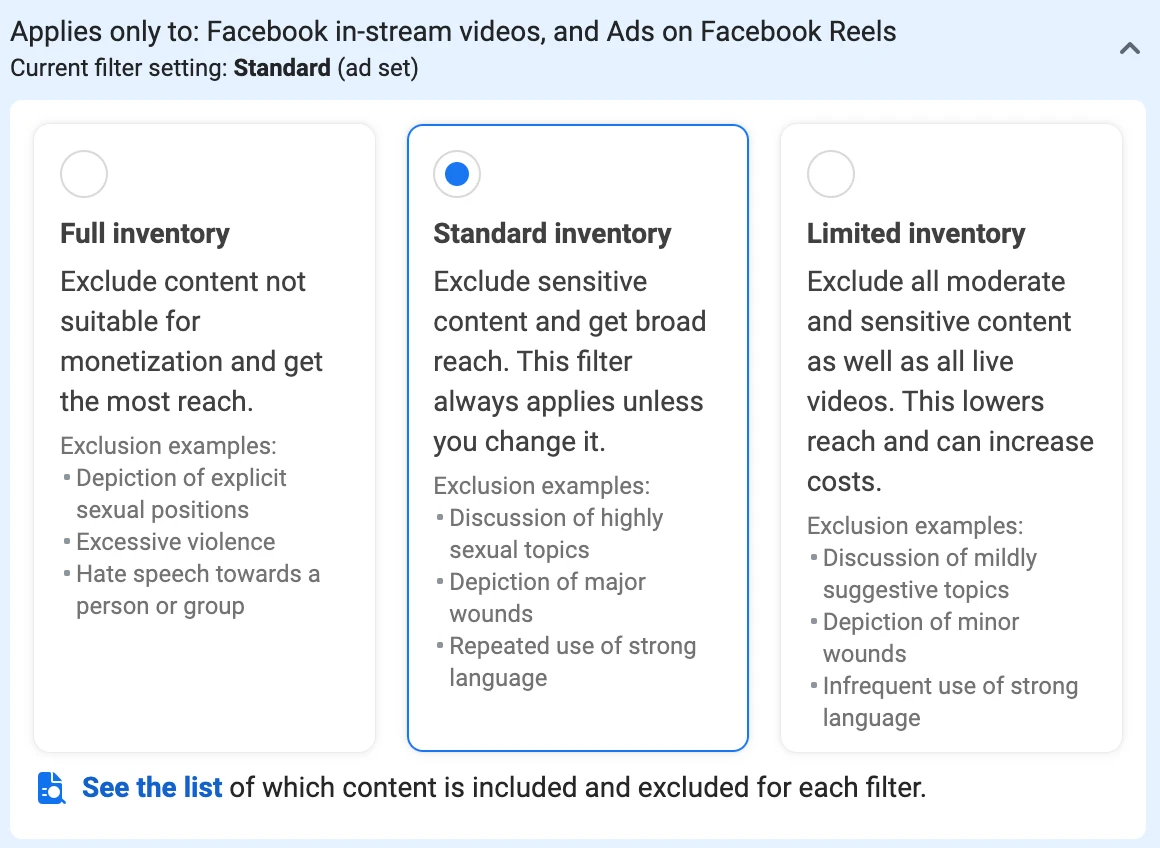Click "Hate speech towards a person or group"
The height and width of the screenshot is (848, 1160).
(x=197, y=590)
